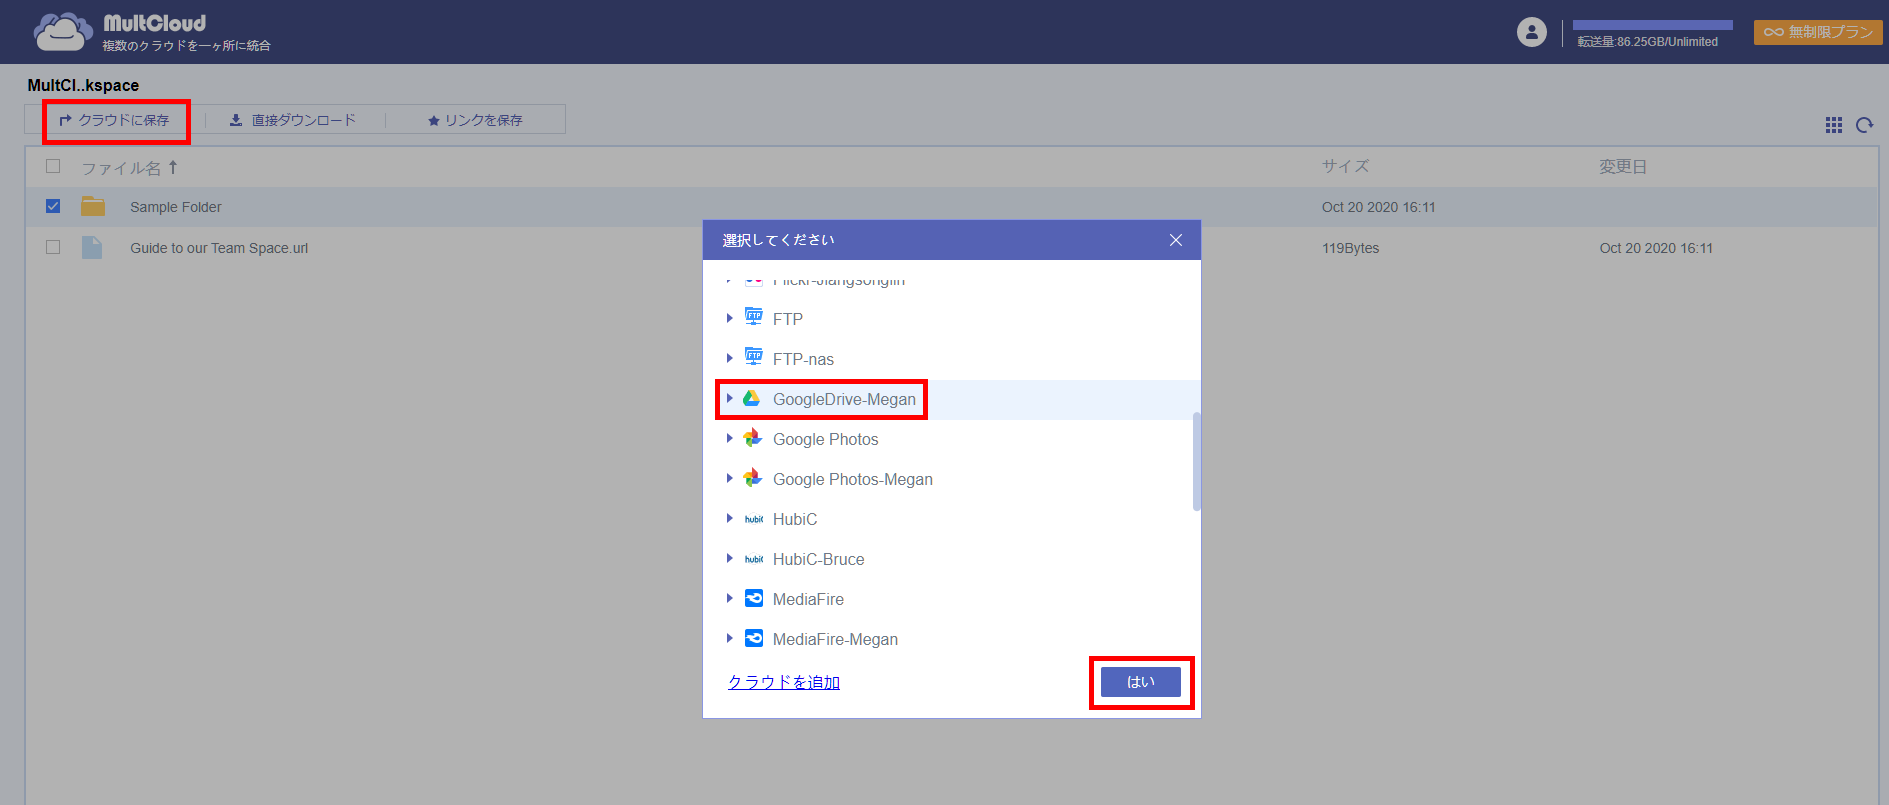Click the Guide to our Team Space.url file icon
Image resolution: width=1889 pixels, height=805 pixels.
coord(92,247)
